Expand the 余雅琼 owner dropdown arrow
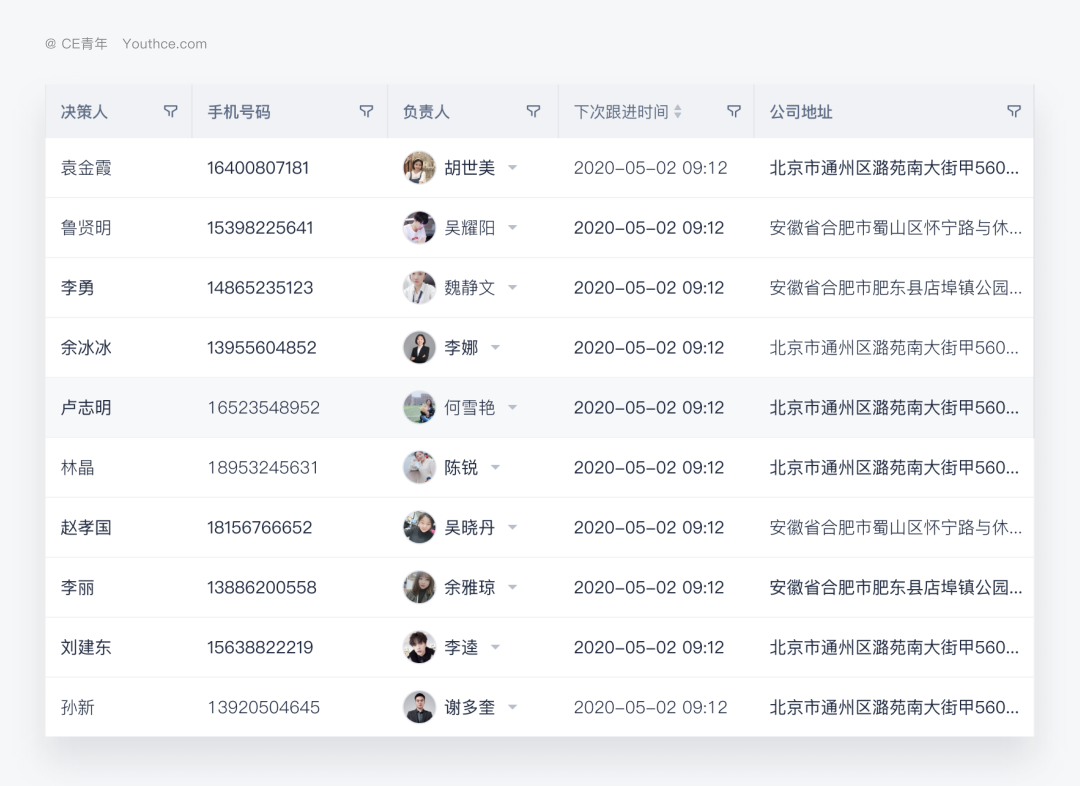This screenshot has height=786, width=1080. [x=512, y=587]
